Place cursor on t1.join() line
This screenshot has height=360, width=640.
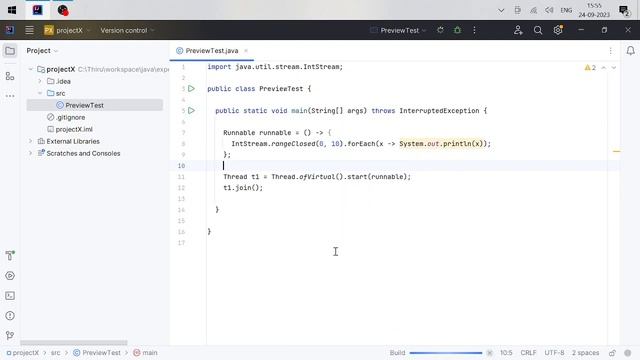tap(243, 188)
